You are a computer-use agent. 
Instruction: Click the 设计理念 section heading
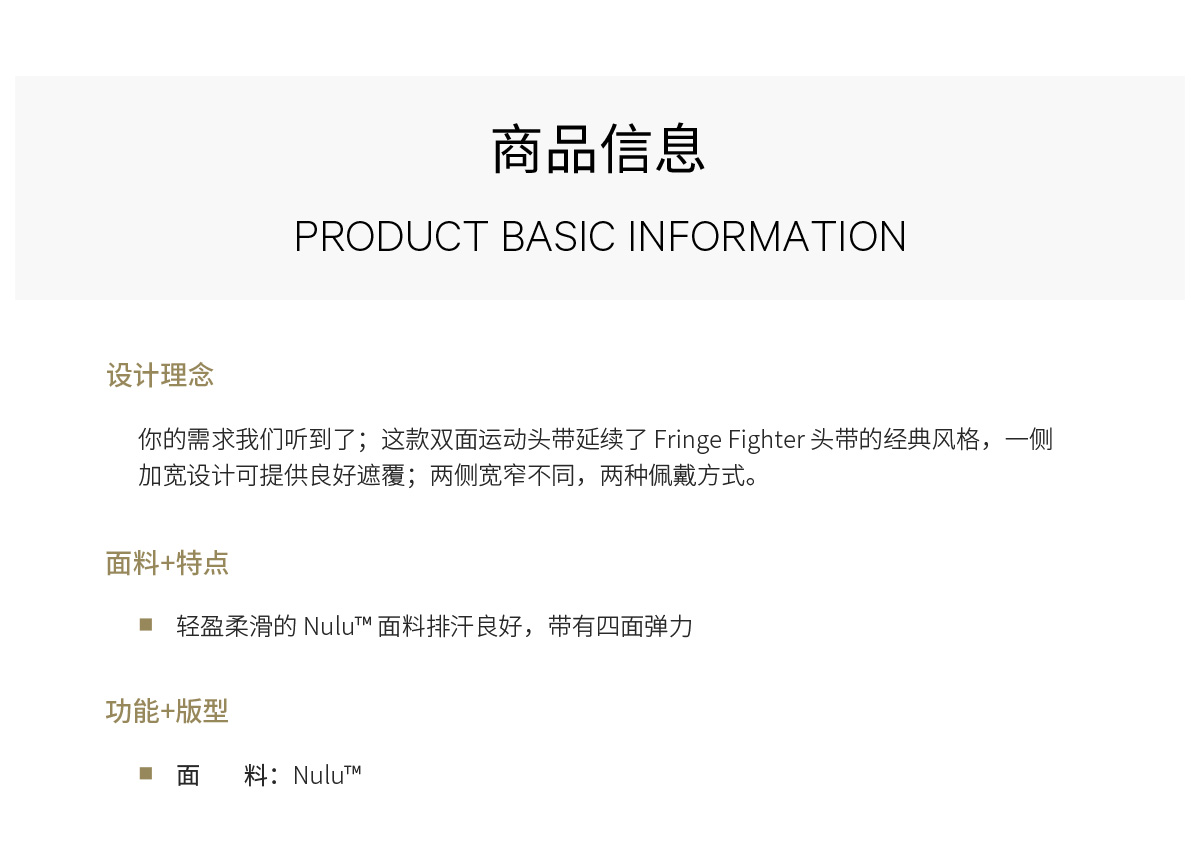coord(160,376)
